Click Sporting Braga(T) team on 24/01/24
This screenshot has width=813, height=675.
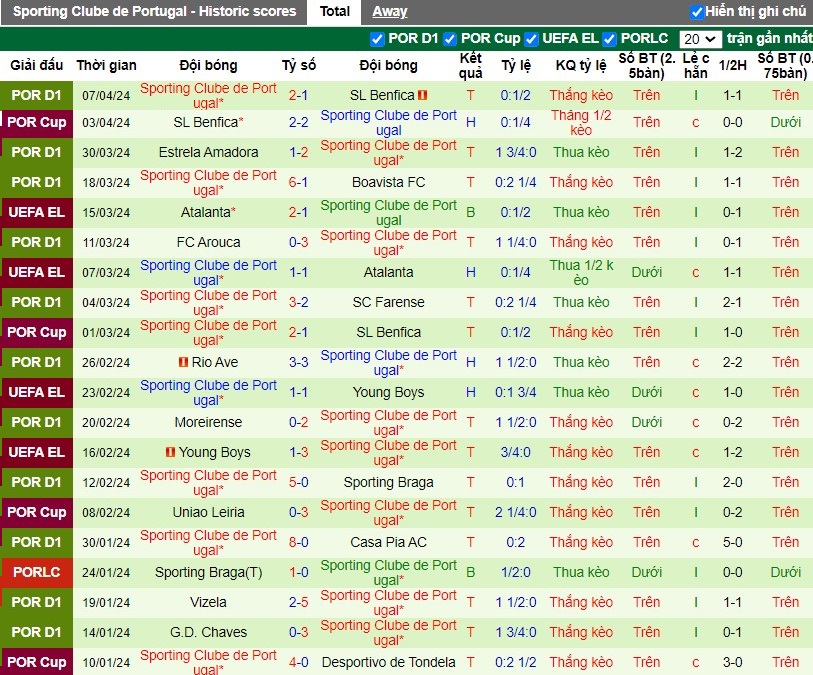tap(208, 572)
